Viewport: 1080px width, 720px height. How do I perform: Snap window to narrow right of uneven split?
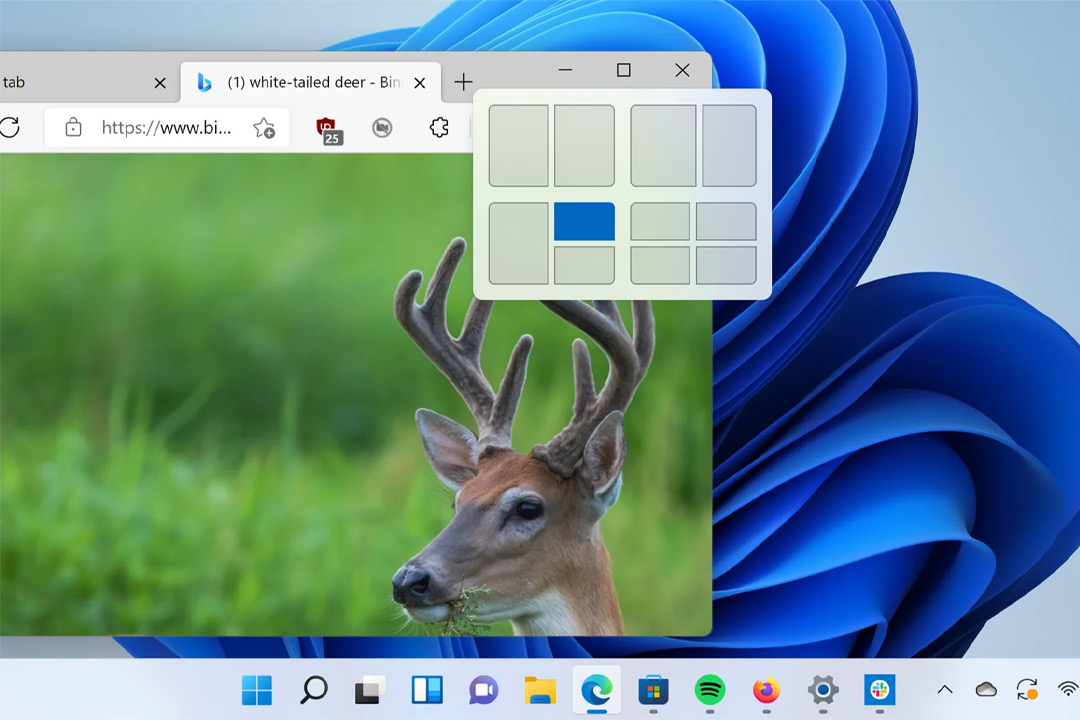tap(729, 145)
